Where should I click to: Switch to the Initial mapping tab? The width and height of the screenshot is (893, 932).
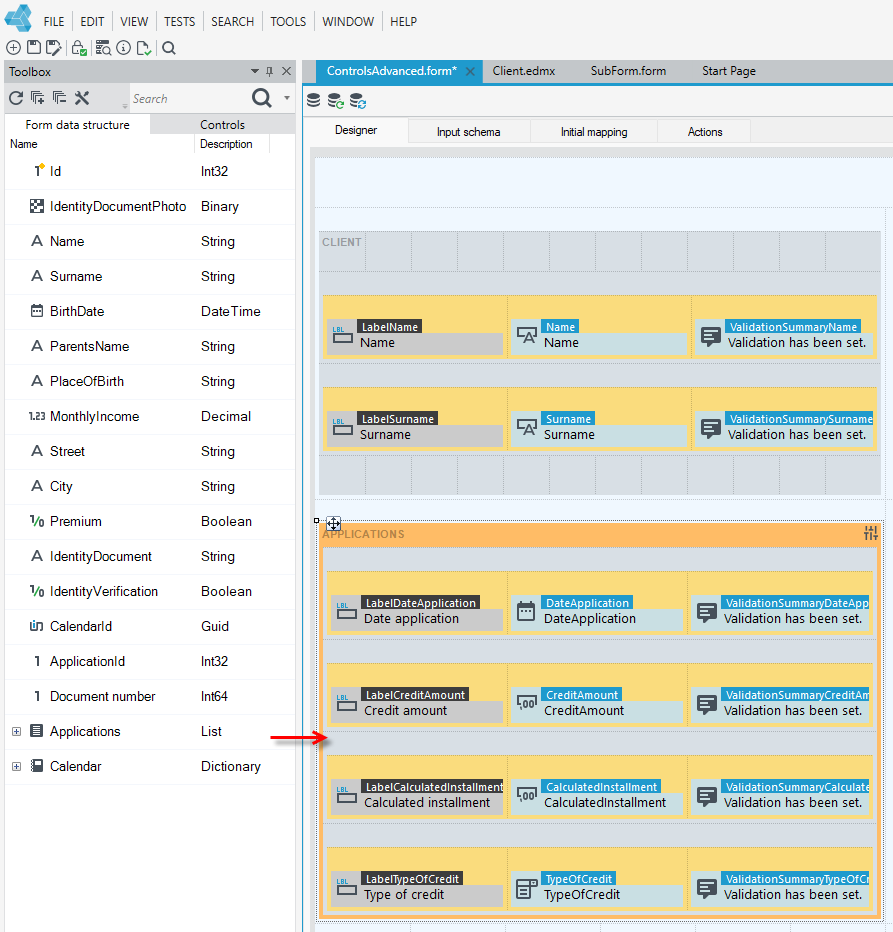(594, 132)
